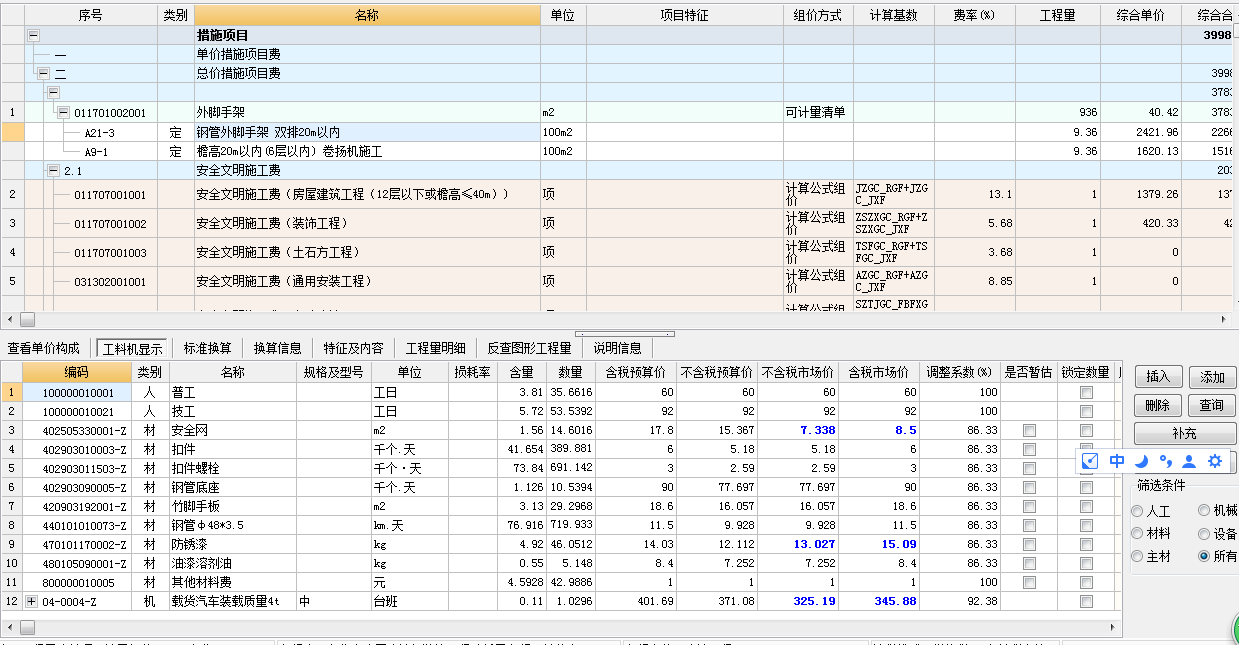The width and height of the screenshot is (1239, 645).
Task: Click the 费率(%) column header
Action: pos(974,15)
